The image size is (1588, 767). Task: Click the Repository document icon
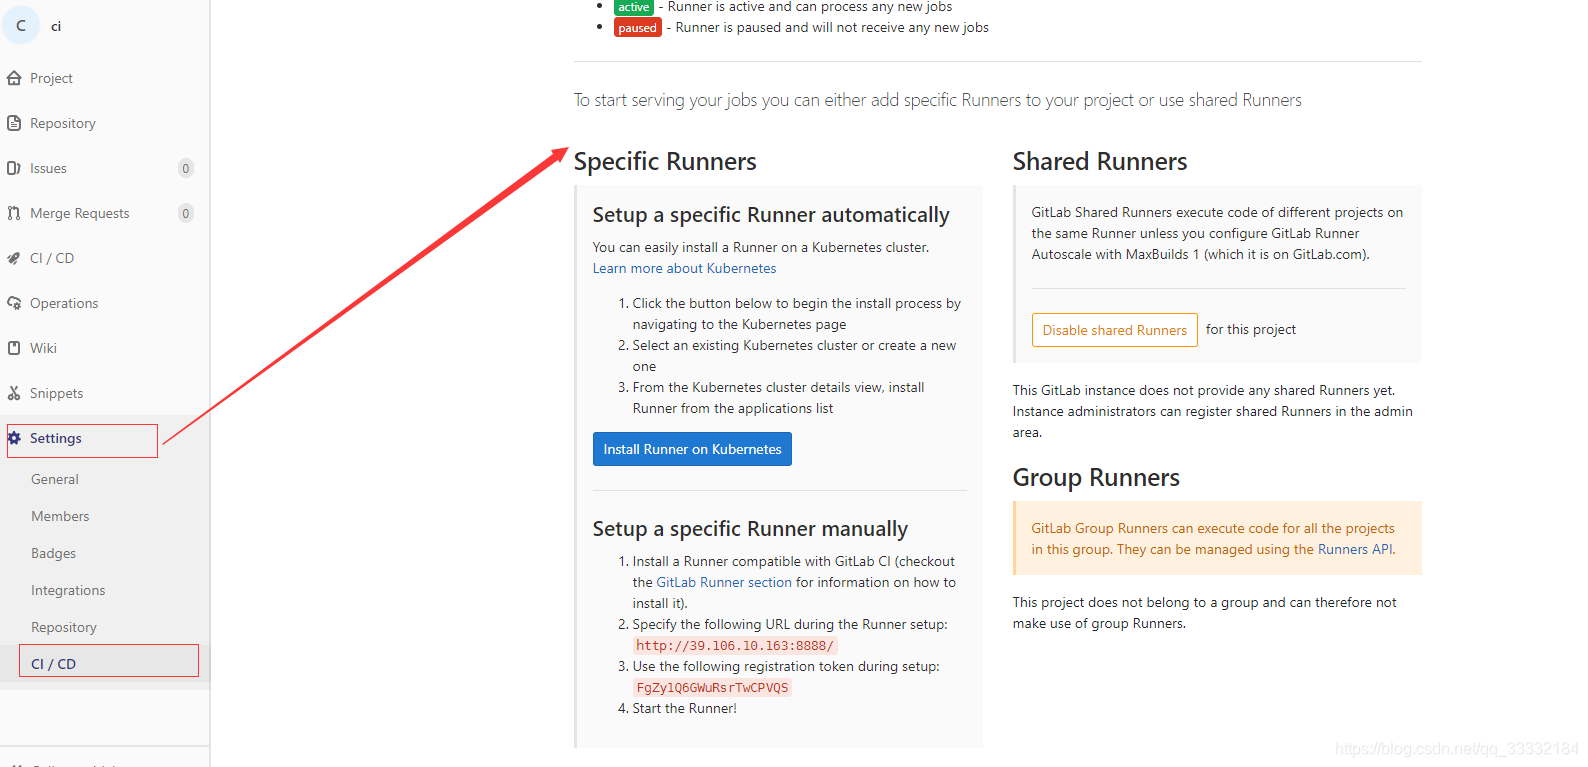coord(14,123)
